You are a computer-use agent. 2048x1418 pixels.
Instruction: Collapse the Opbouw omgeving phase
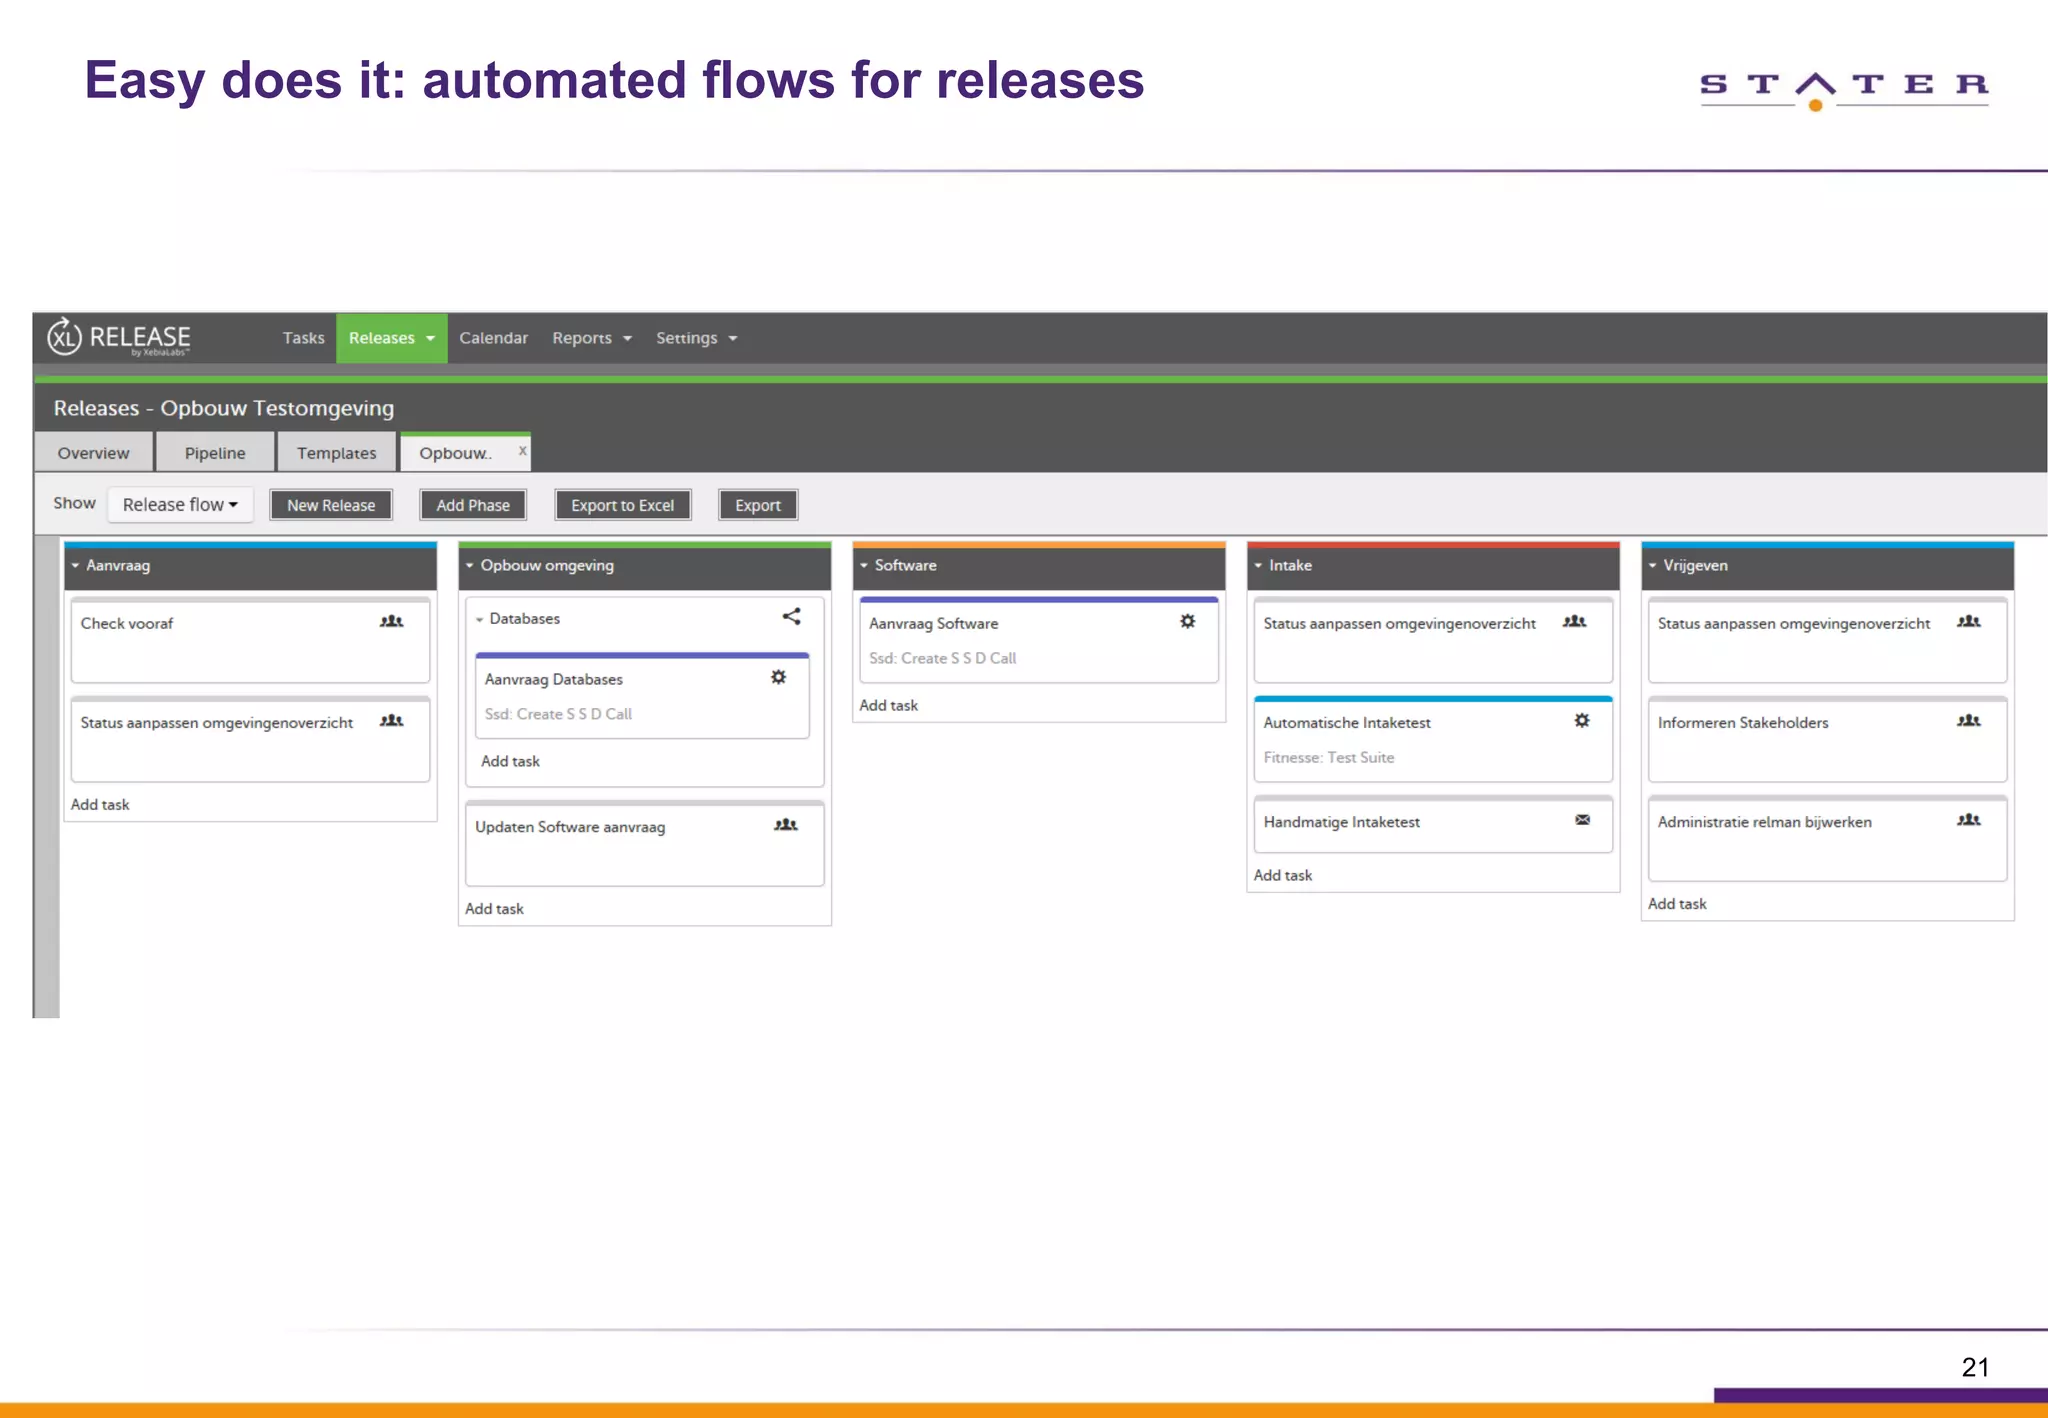coord(469,566)
